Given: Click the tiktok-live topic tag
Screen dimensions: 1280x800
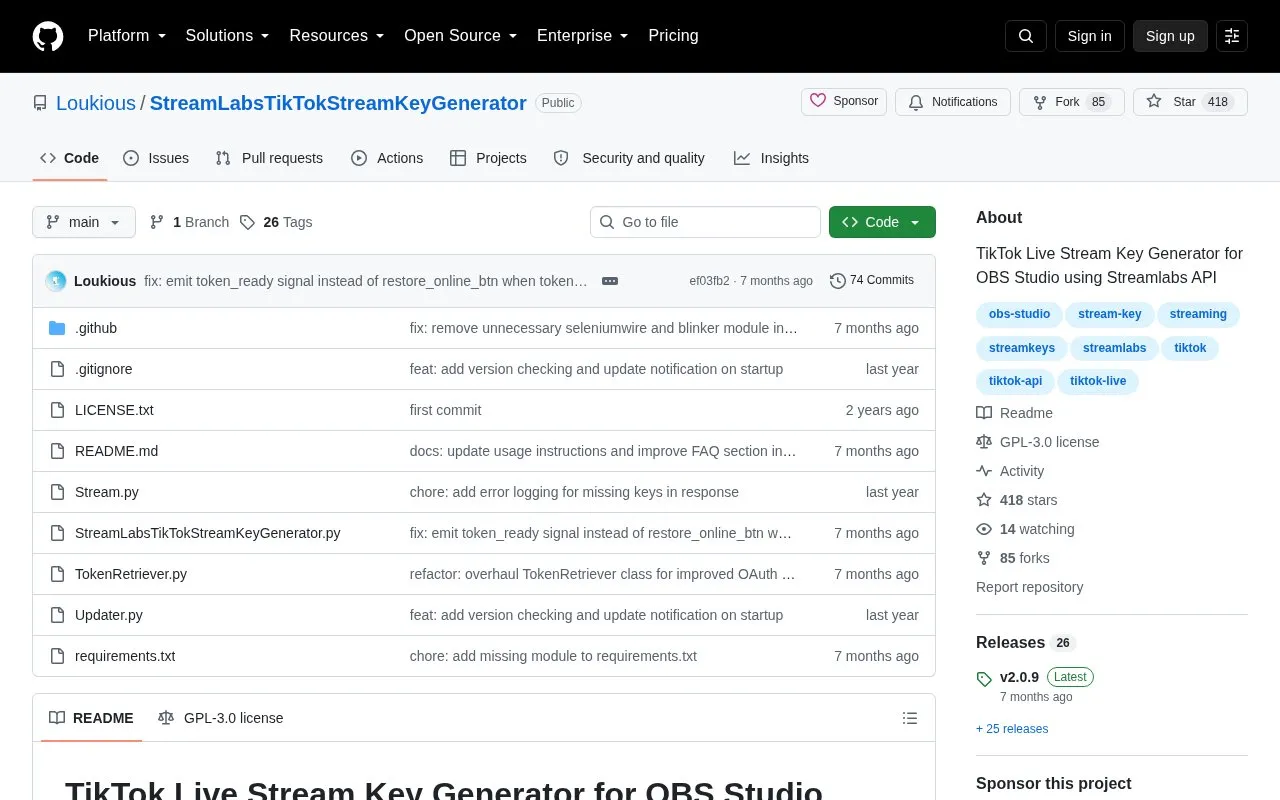Looking at the screenshot, I should pos(1098,381).
